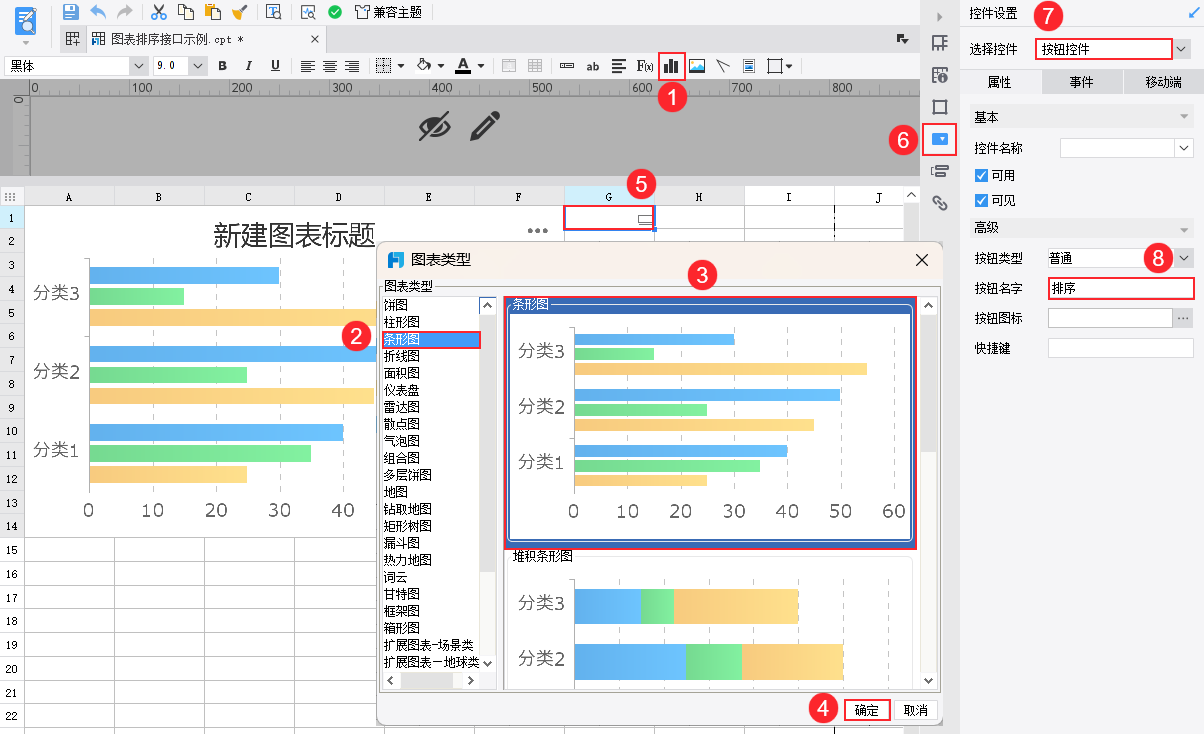Toggle bold formatting

[x=222, y=66]
